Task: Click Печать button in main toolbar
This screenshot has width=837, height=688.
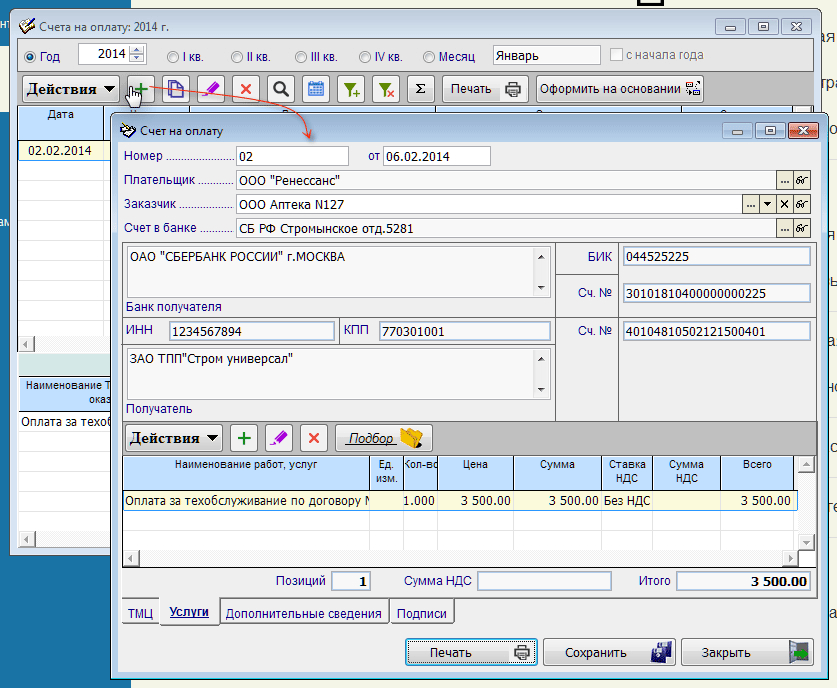Action: pos(485,89)
